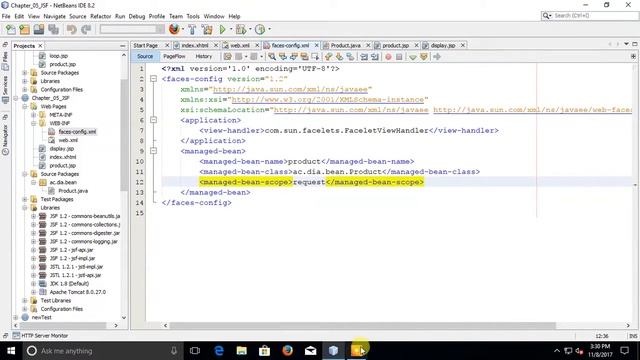Toggle the editor Start Macro Recording button
Screen dimensions: 640x360
388,56
